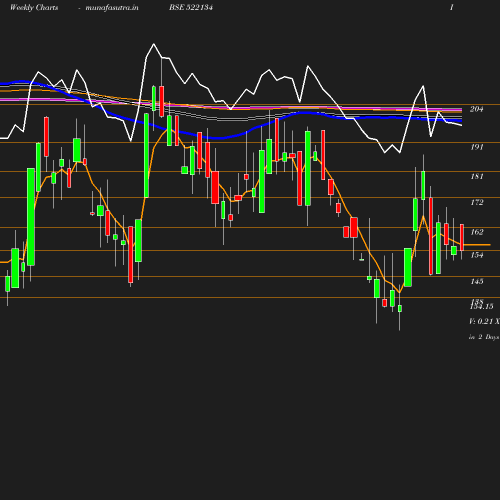The height and width of the screenshot is (500, 500).
Task: Click the "munafasutra.in" site label
Action: 112,8
